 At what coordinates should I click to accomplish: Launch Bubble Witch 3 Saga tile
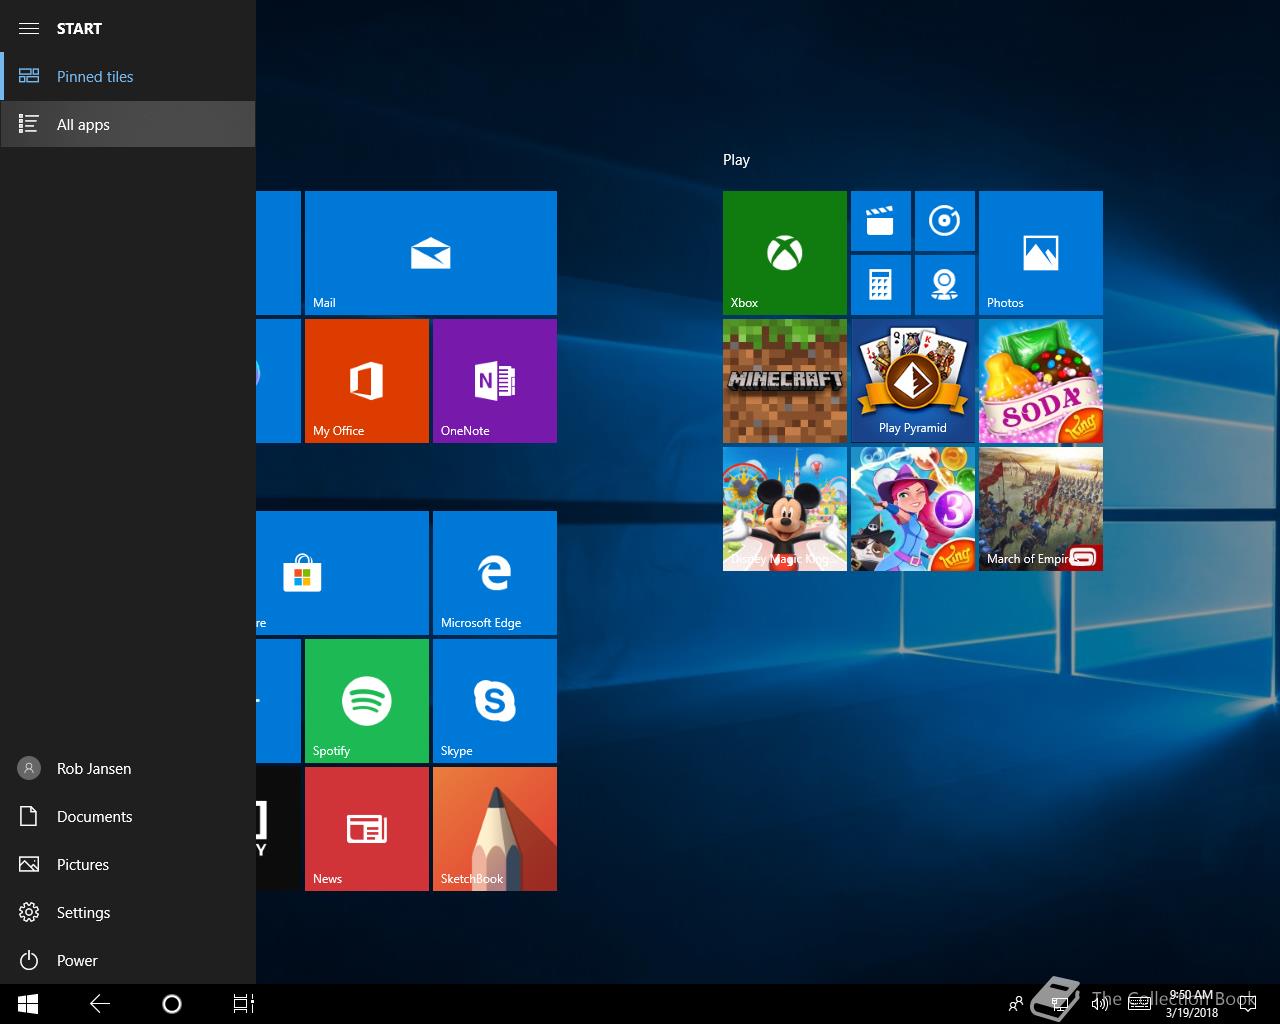913,509
